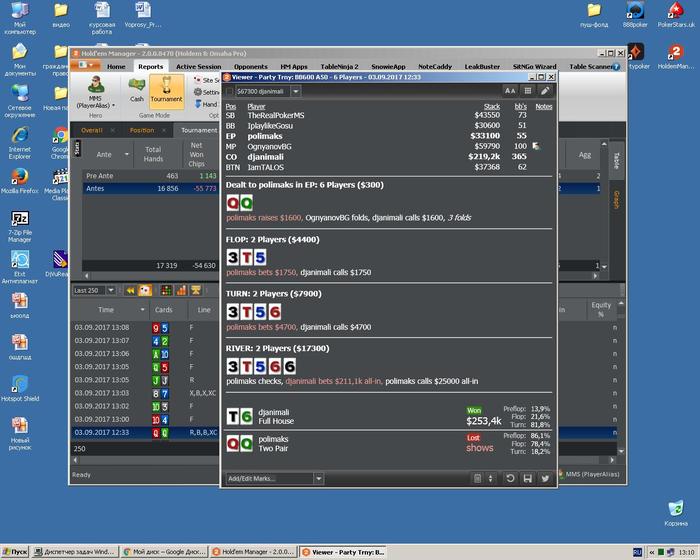The image size is (700, 560).
Task: Switch to the Position report tab
Action: (142, 130)
